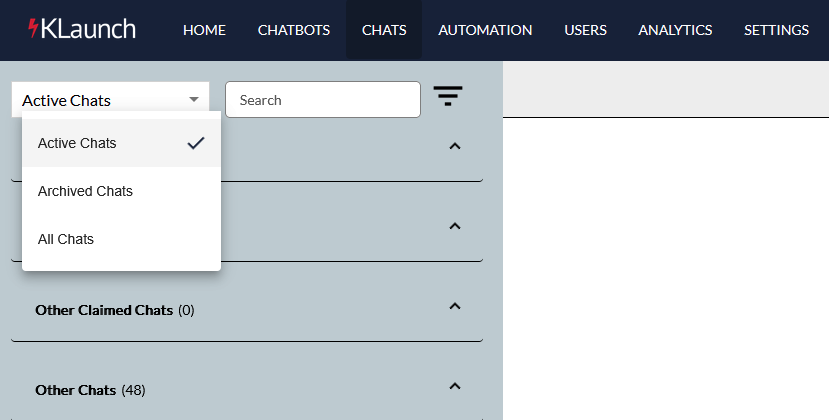Open the CHATBOTS tab
Viewport: 829px width, 420px height.
point(294,30)
